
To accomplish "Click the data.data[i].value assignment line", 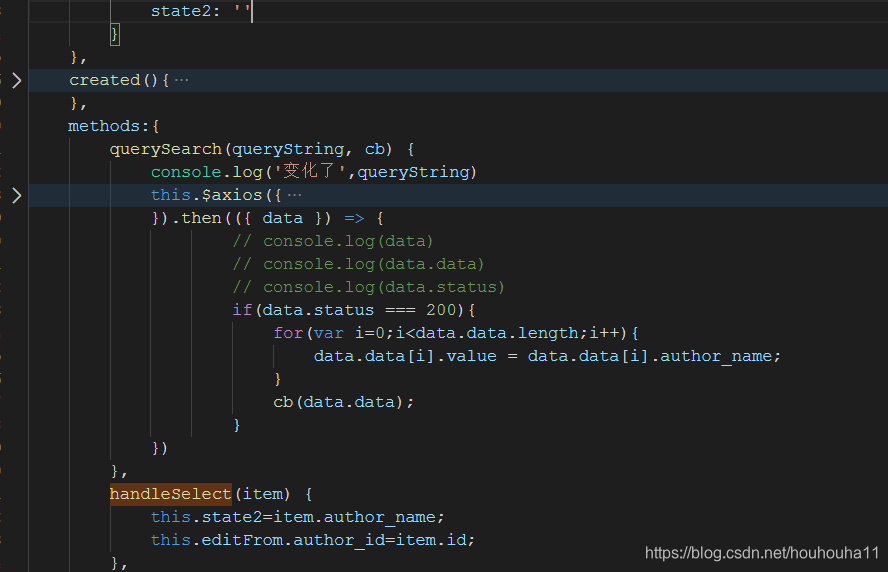I will click(548, 356).
